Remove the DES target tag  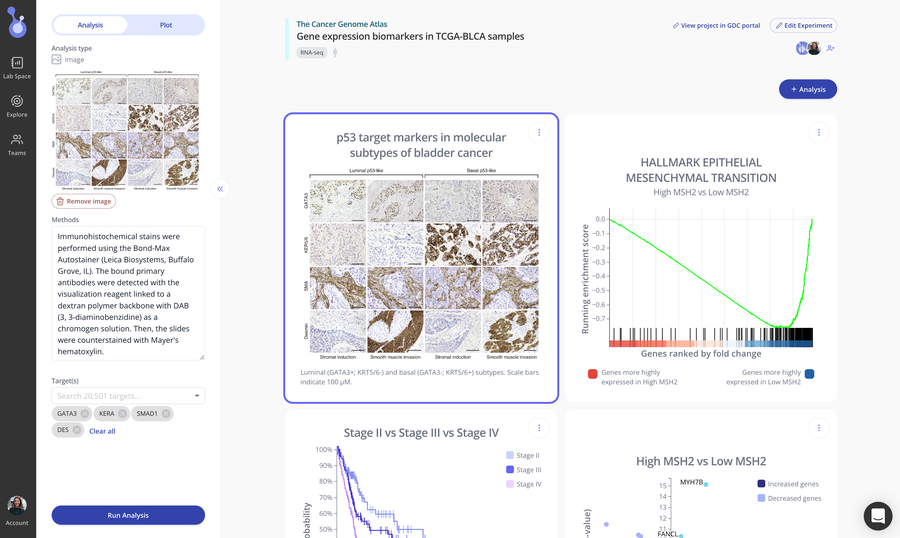pyautogui.click(x=76, y=430)
